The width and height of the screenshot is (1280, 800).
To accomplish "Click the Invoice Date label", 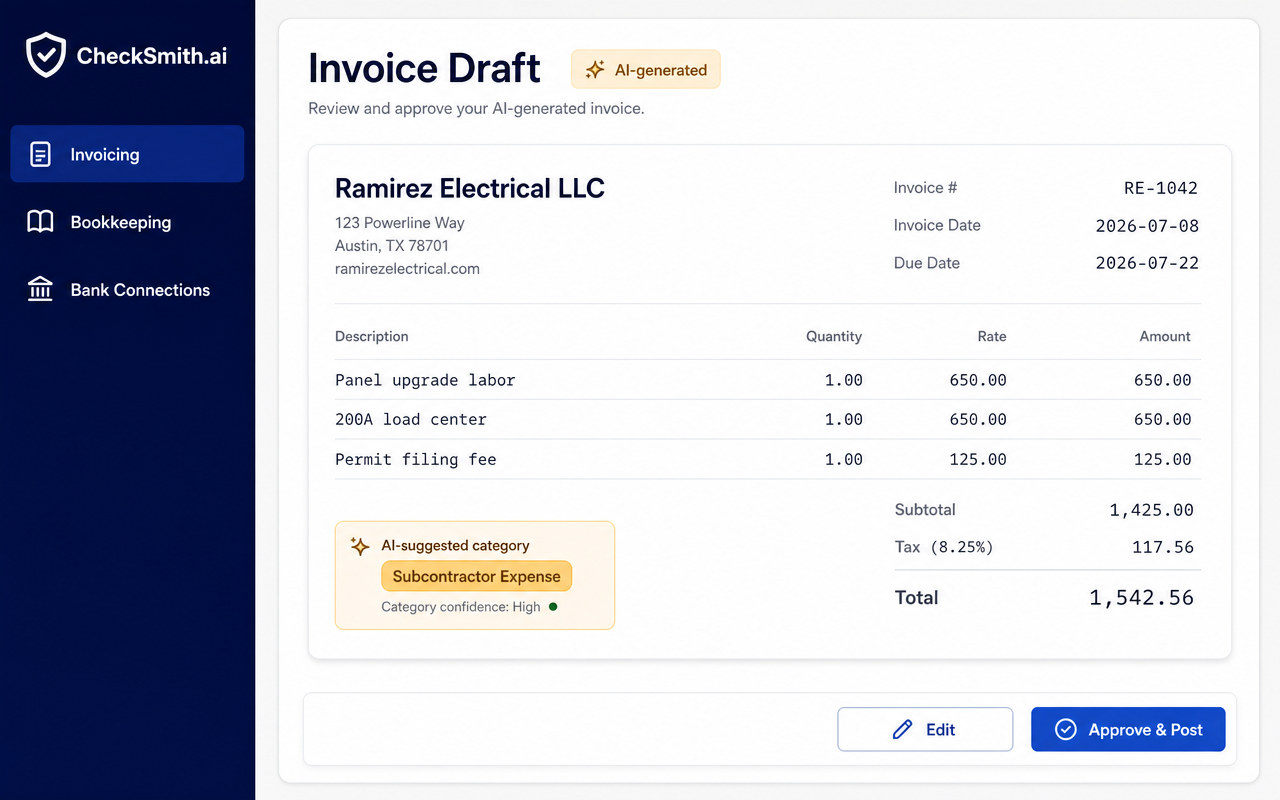I will pos(937,225).
